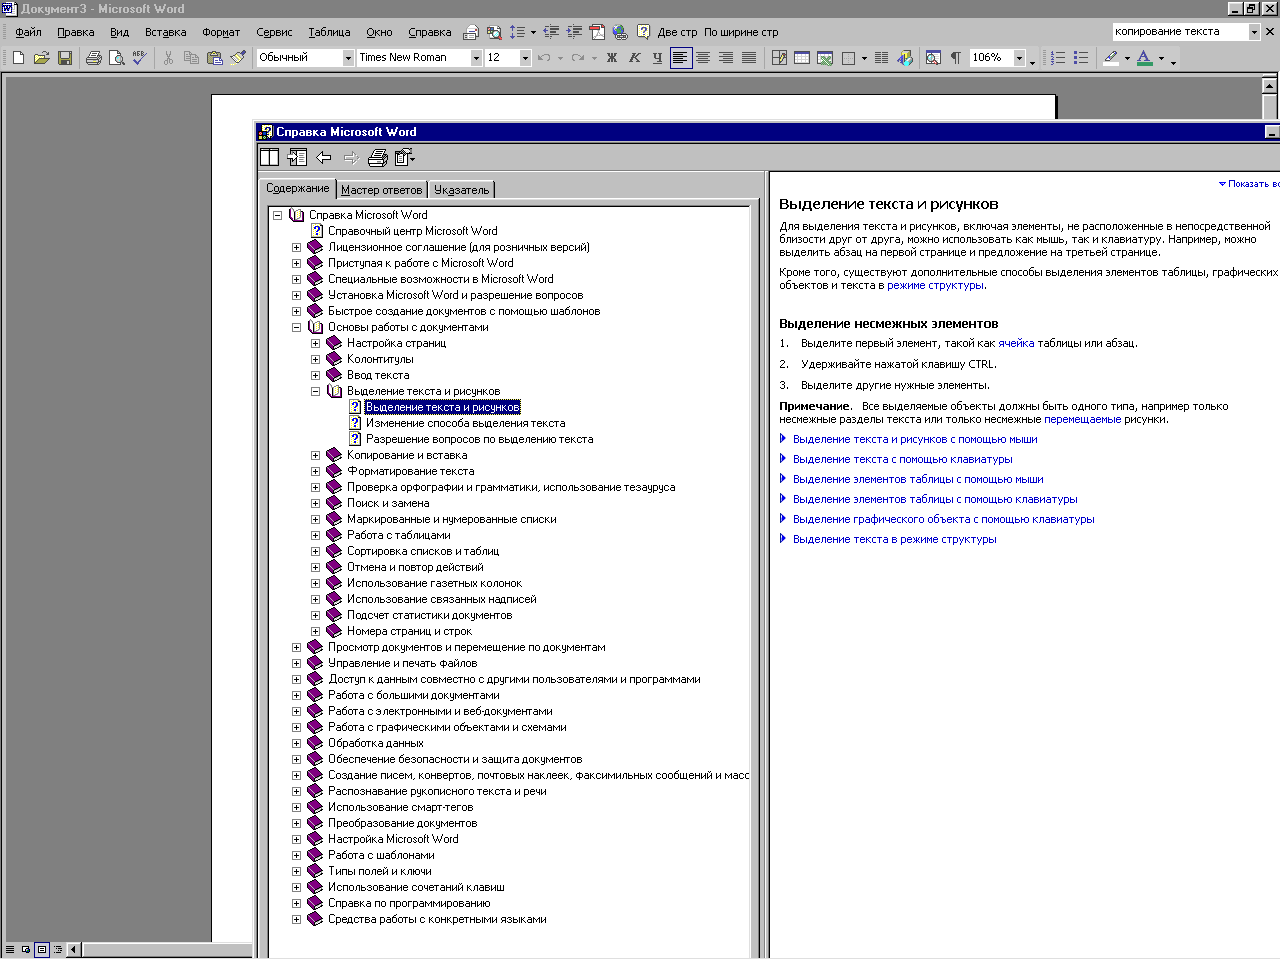
Task: Open topic Изменение способа выделения текста
Action: 465,423
